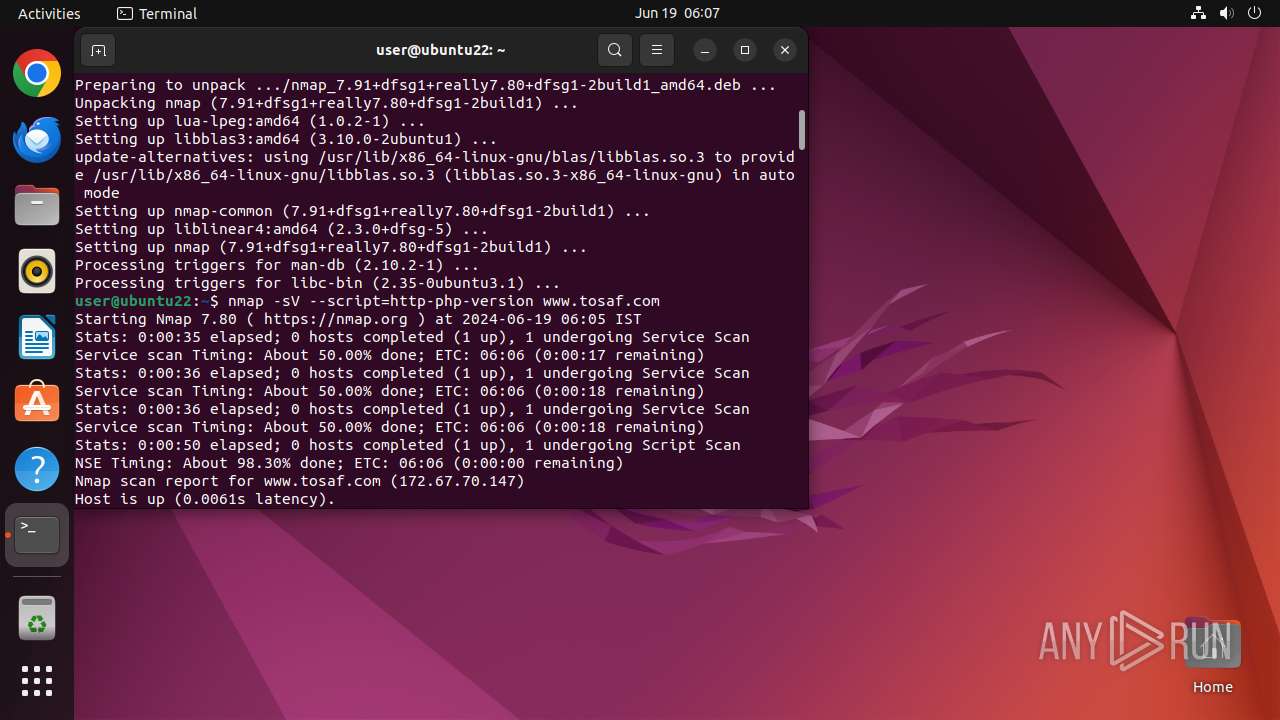Open Trash from dock
Screen dimensions: 1280x720
coord(37,618)
